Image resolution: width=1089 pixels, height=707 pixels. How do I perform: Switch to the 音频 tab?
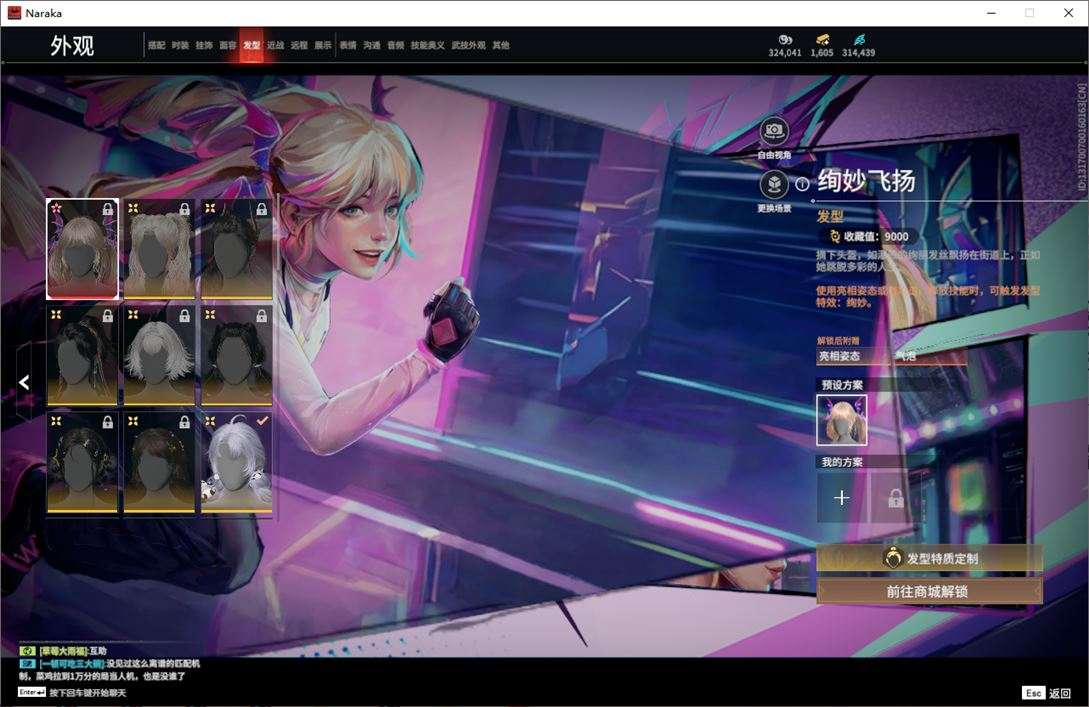396,45
